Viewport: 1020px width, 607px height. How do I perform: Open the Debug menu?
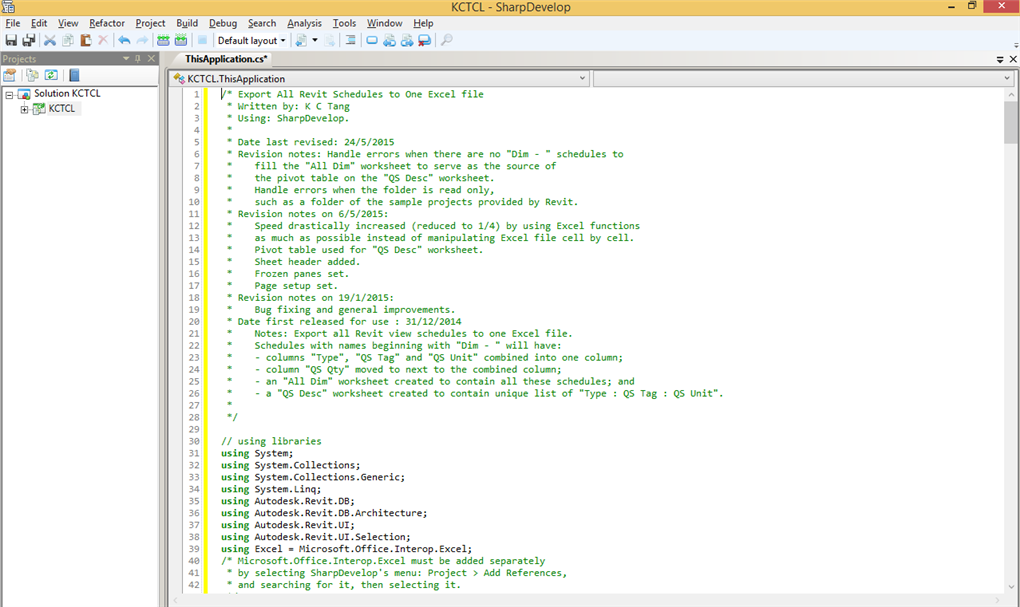(x=222, y=23)
